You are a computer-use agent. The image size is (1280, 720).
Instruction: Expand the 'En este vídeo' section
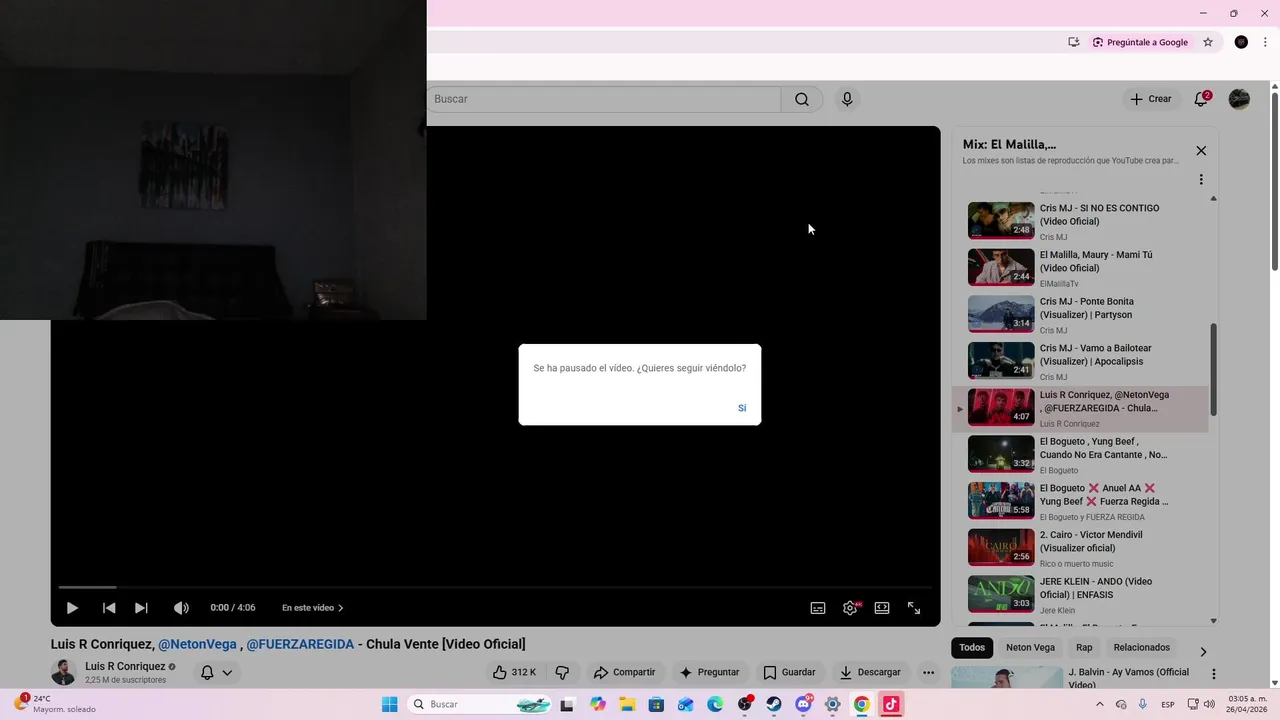(x=312, y=608)
